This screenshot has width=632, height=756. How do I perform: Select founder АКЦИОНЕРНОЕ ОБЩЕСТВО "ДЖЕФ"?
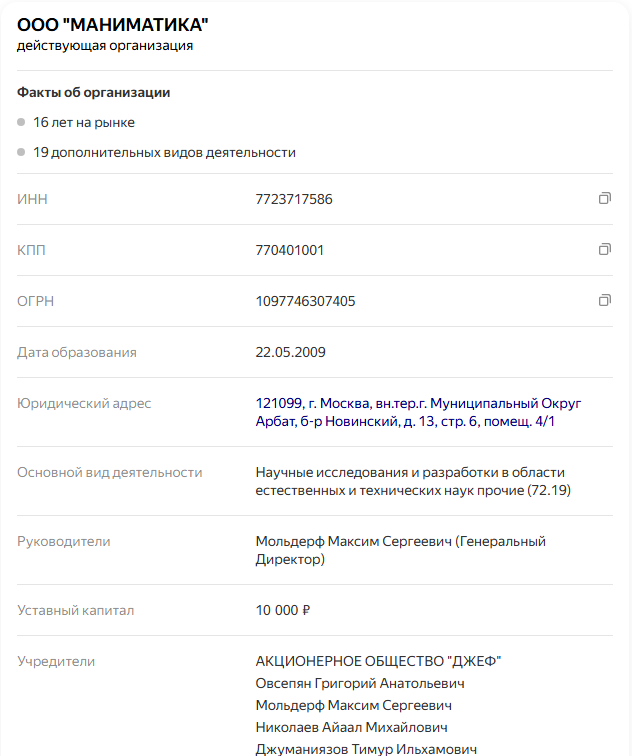(378, 661)
